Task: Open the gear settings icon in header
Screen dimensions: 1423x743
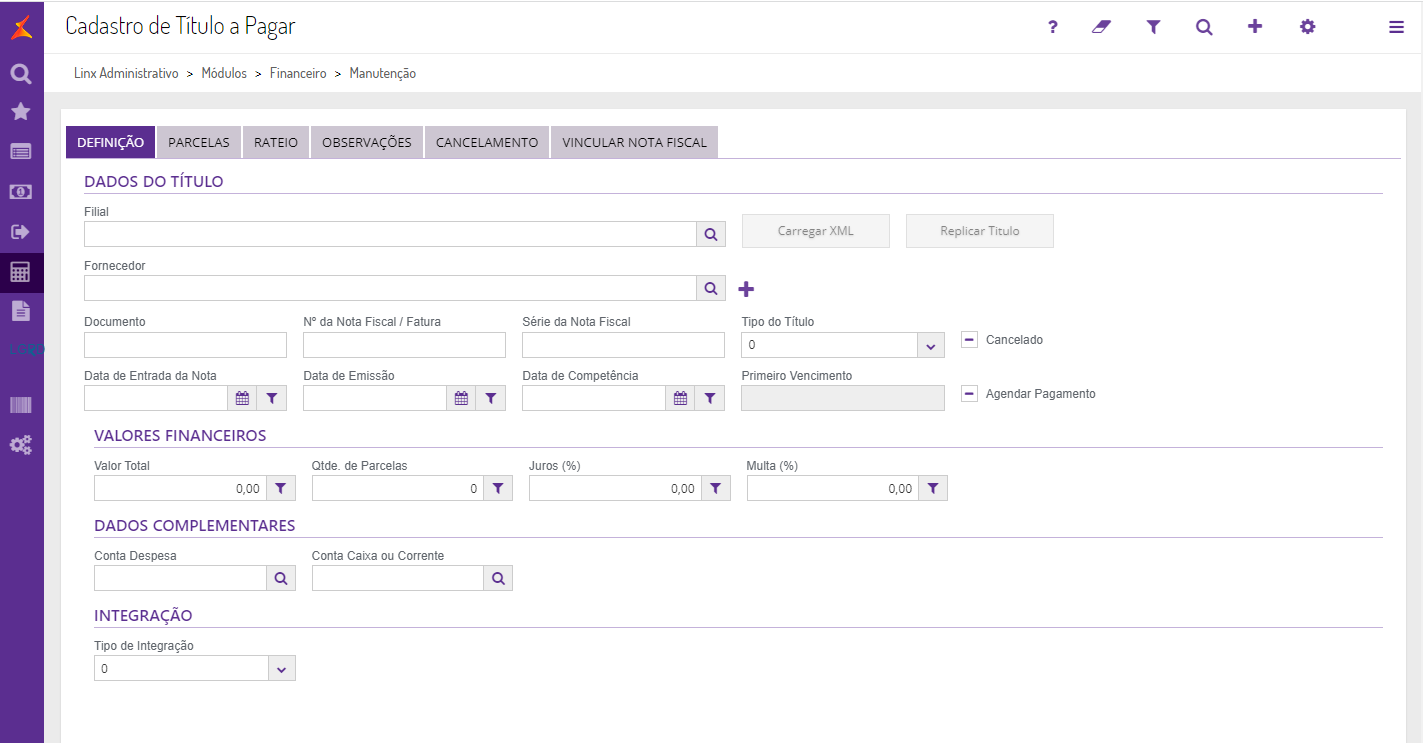Action: [x=1307, y=27]
